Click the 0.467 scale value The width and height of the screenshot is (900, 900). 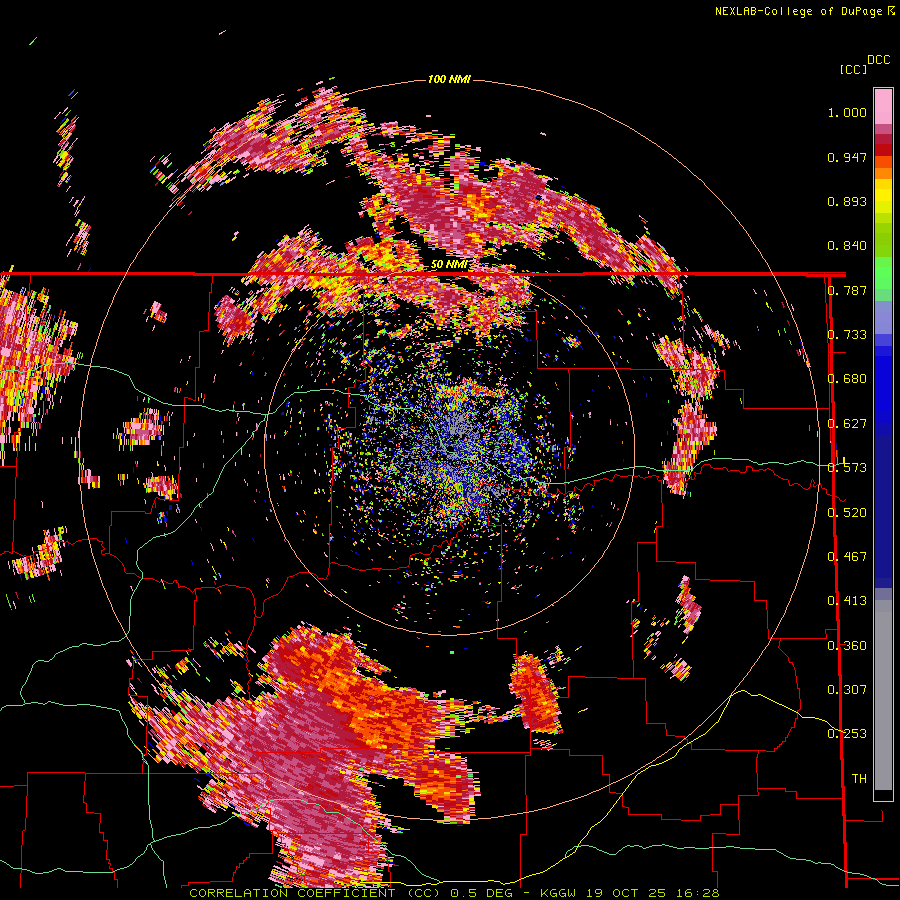(x=847, y=557)
